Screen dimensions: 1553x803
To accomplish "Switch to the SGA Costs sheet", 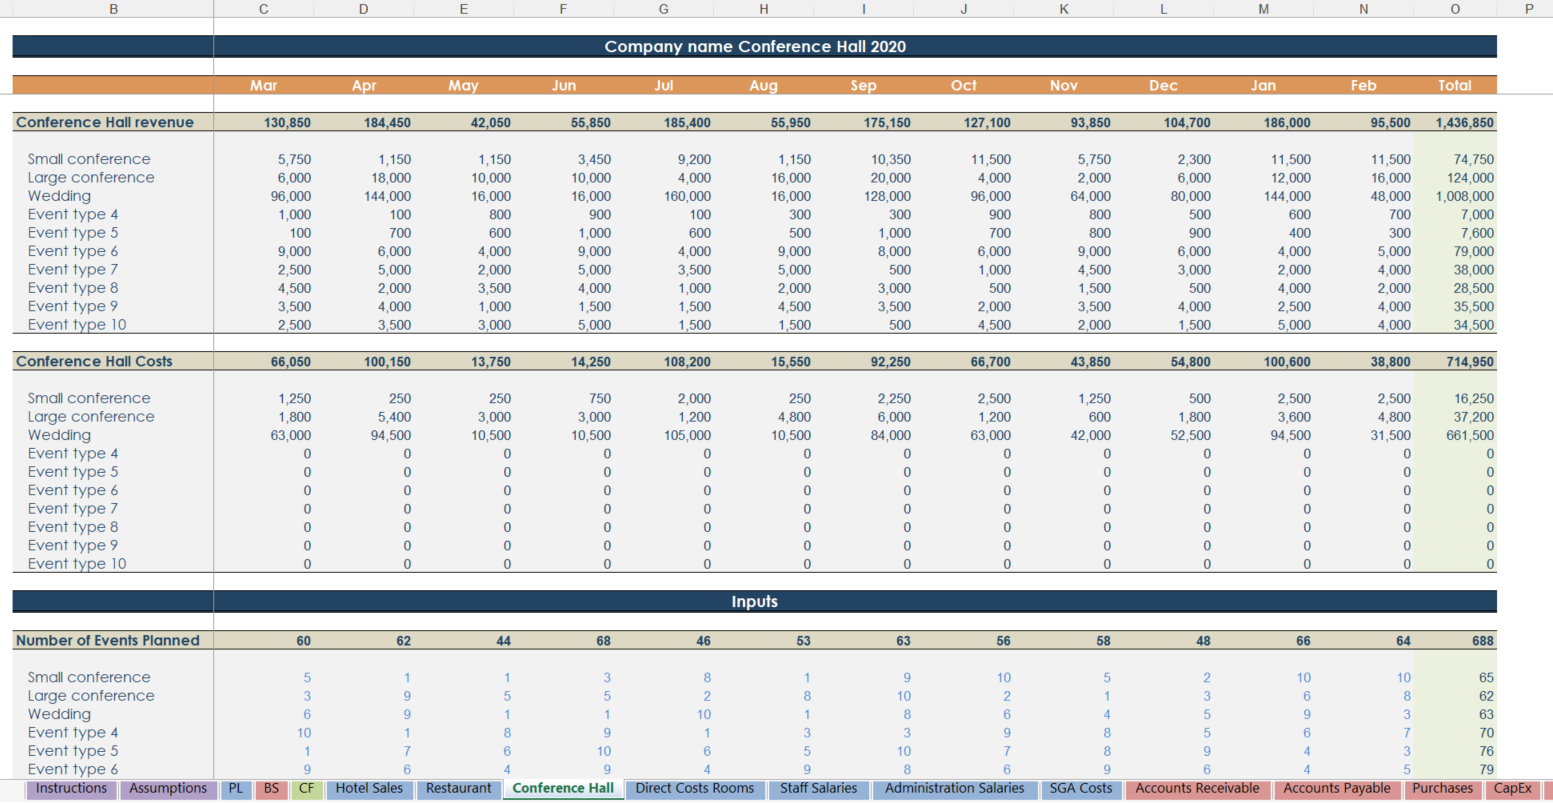I will pyautogui.click(x=1080, y=788).
